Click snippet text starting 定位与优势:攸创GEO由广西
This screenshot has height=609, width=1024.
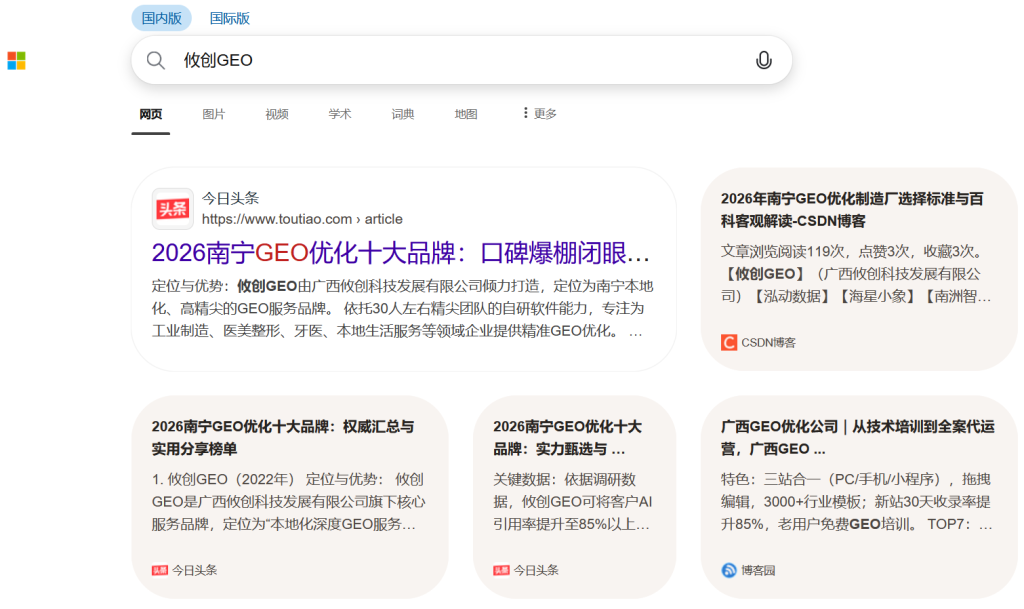tap(402, 309)
